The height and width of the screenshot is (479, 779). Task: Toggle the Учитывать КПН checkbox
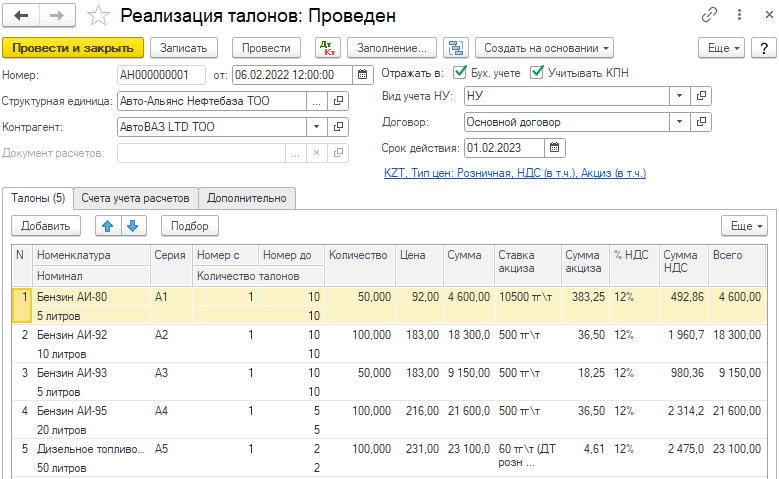pyautogui.click(x=537, y=72)
